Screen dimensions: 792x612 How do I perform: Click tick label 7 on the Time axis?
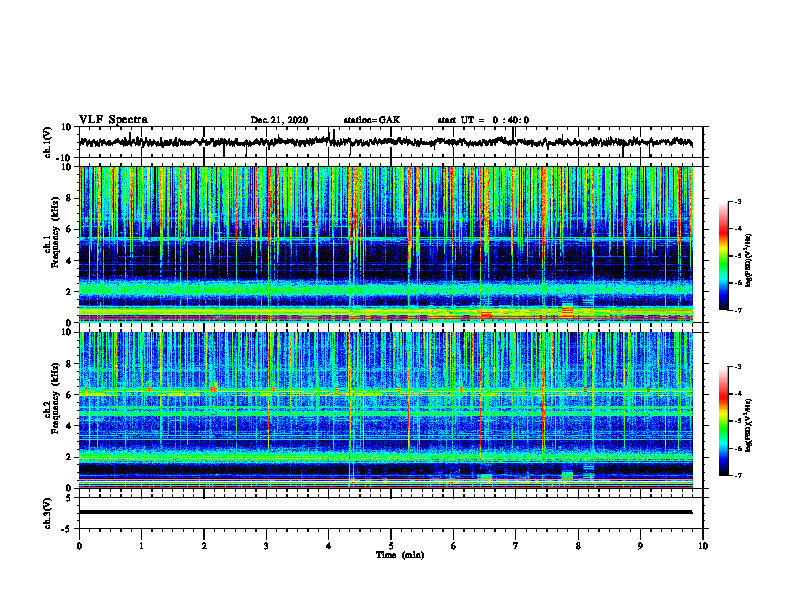[516, 546]
